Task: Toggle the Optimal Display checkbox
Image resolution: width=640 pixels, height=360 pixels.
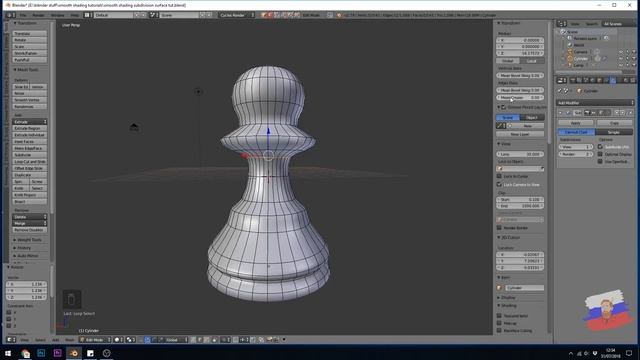Action: 600,154
